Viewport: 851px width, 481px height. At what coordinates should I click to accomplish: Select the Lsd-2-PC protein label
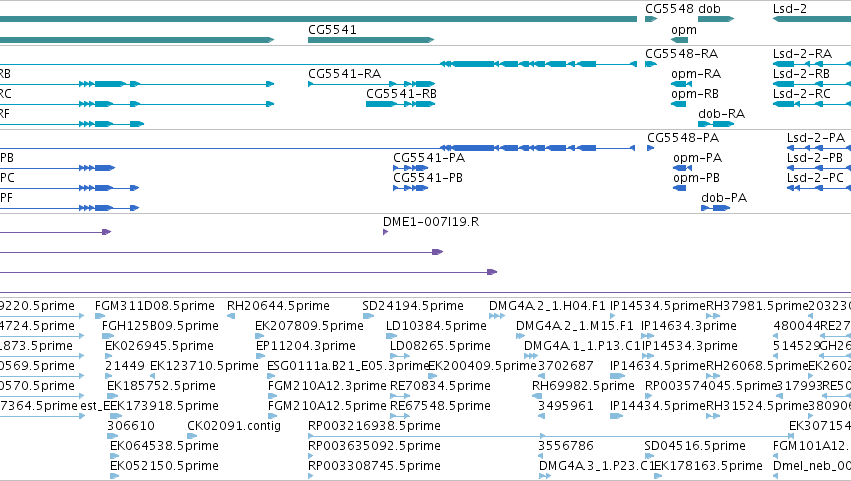[815, 178]
